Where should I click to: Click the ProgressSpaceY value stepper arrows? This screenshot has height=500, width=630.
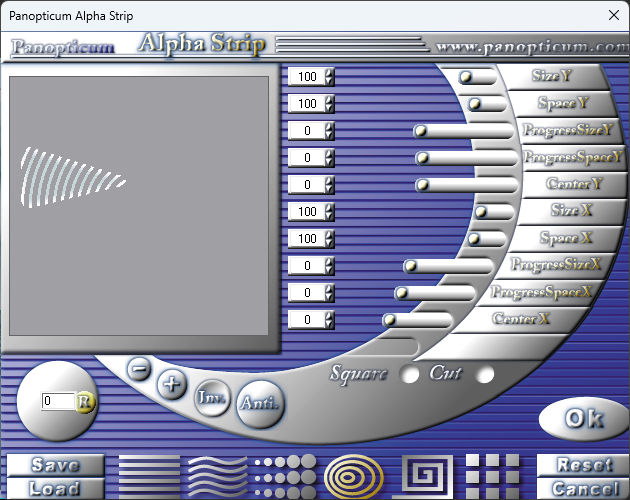pos(329,158)
